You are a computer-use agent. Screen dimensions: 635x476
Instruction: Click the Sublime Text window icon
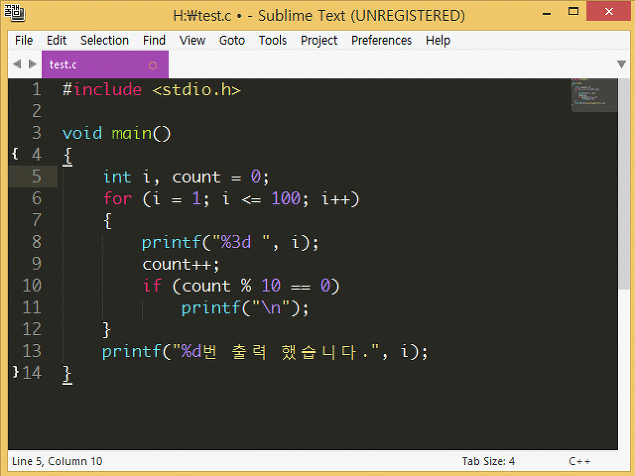[14, 12]
